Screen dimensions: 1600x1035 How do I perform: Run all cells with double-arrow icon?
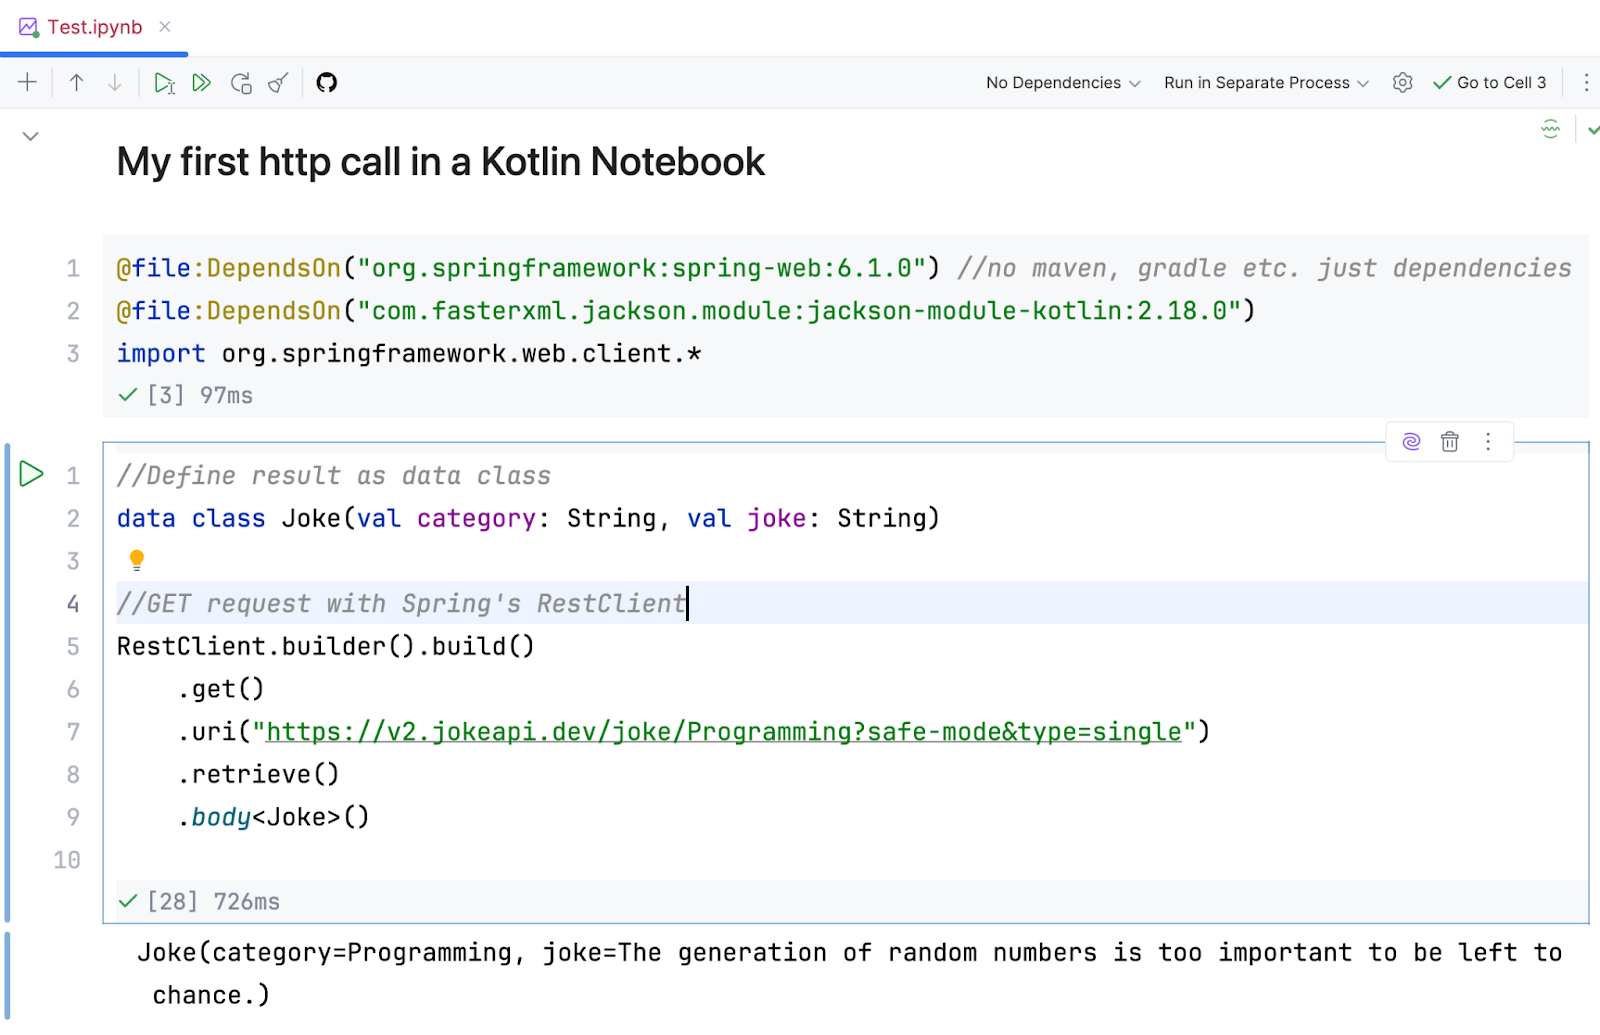pos(202,83)
